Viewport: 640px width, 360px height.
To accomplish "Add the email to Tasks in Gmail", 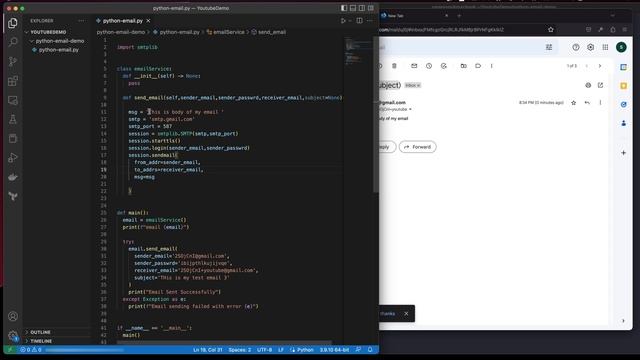I will click(x=444, y=66).
